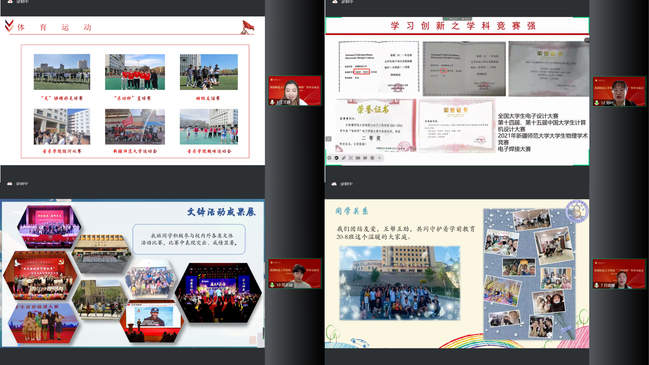This screenshot has width=649, height=365.
Task: Select the pen annotation tool in slide toolbar
Action: pos(344,158)
